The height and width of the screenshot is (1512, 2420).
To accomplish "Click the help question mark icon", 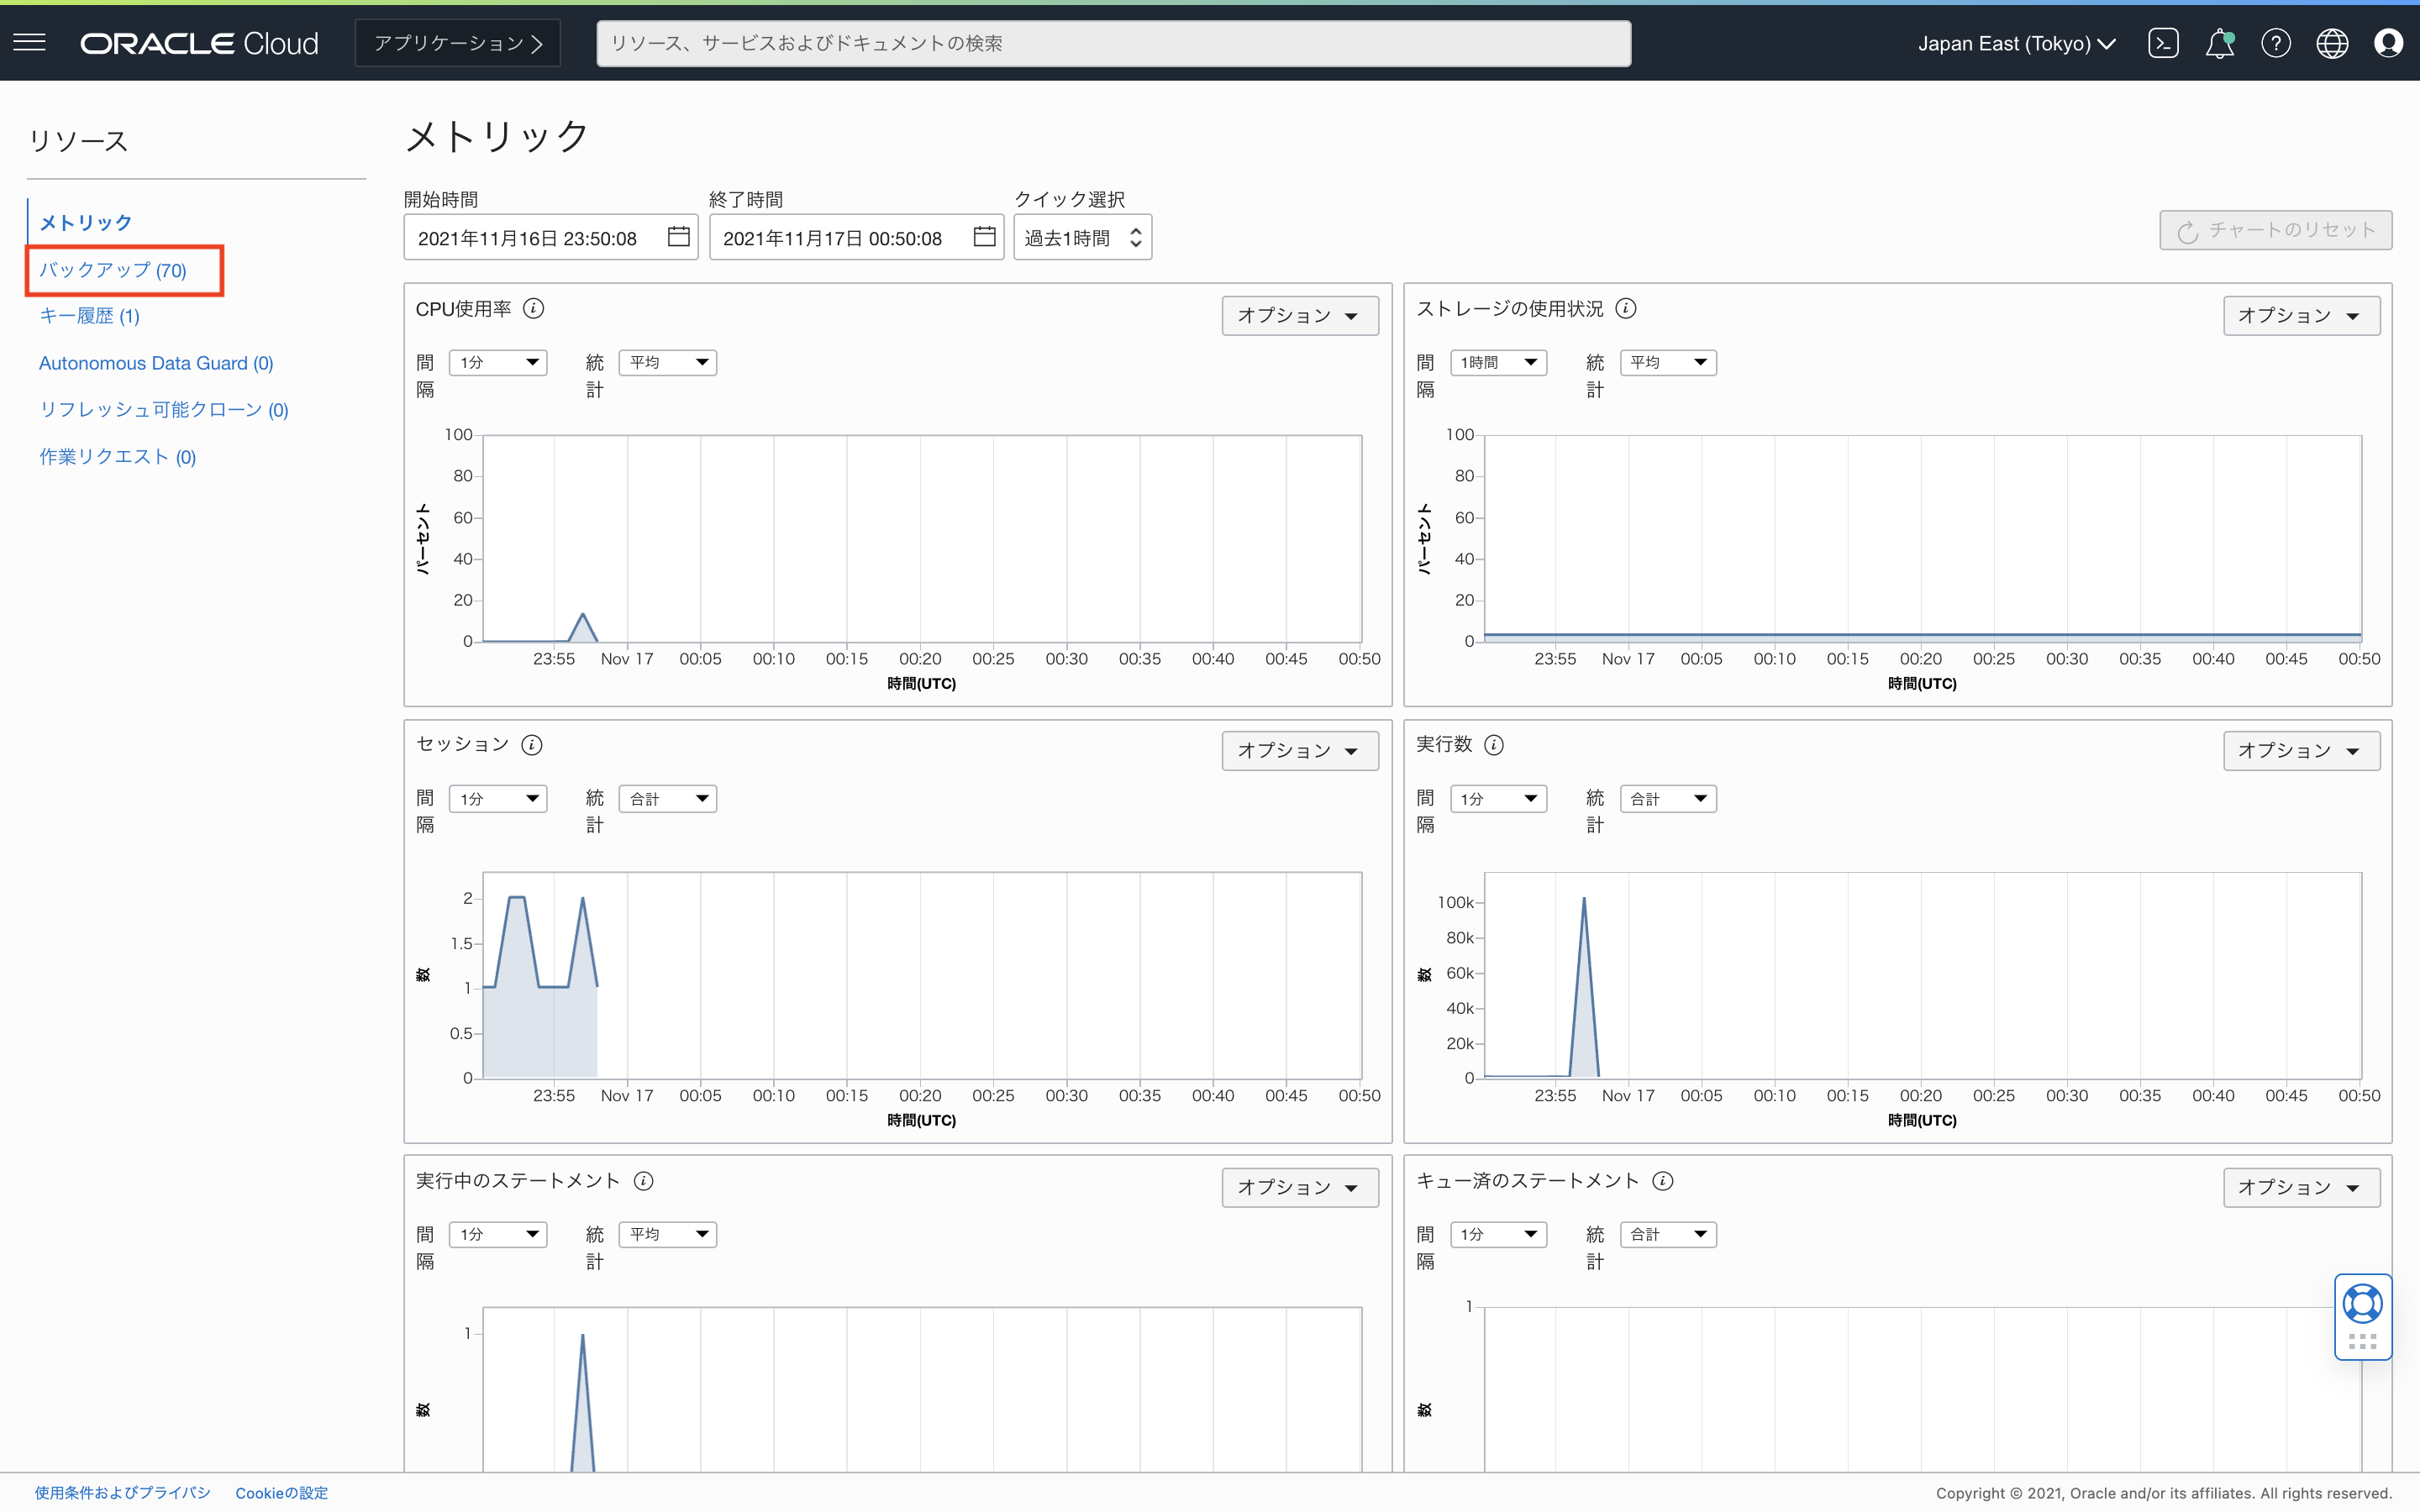I will point(2276,43).
